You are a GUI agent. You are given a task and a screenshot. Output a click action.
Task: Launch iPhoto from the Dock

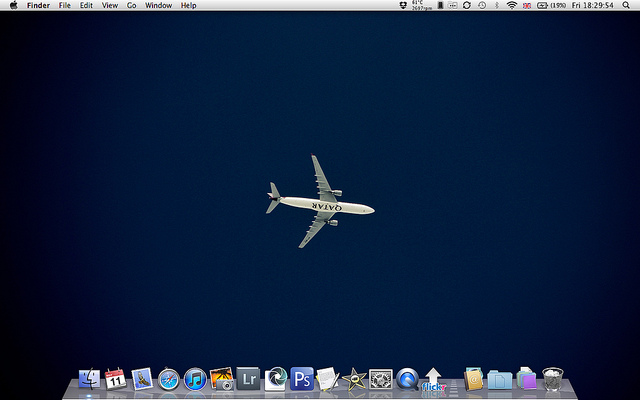[x=222, y=379]
